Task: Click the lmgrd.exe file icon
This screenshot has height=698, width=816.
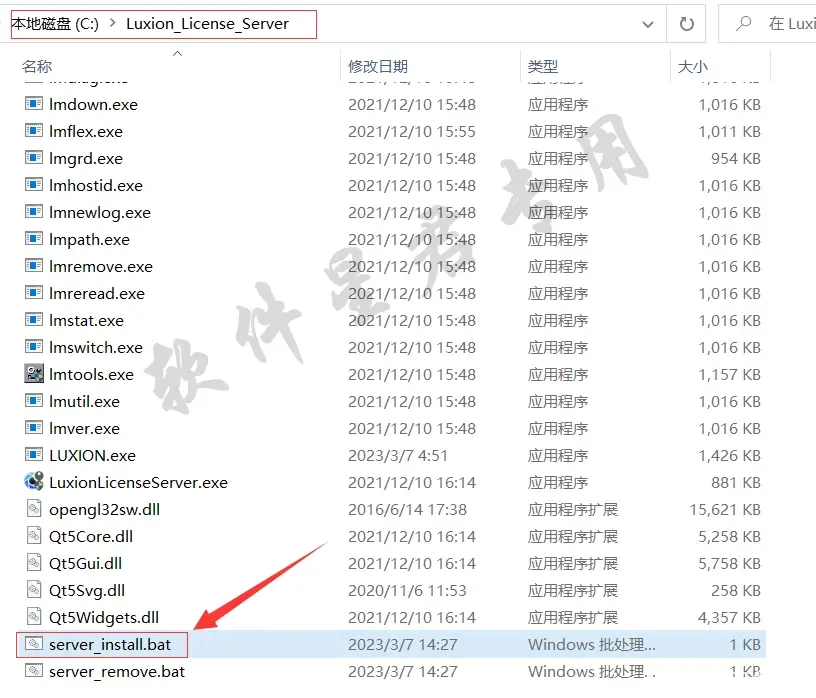Action: coord(34,158)
